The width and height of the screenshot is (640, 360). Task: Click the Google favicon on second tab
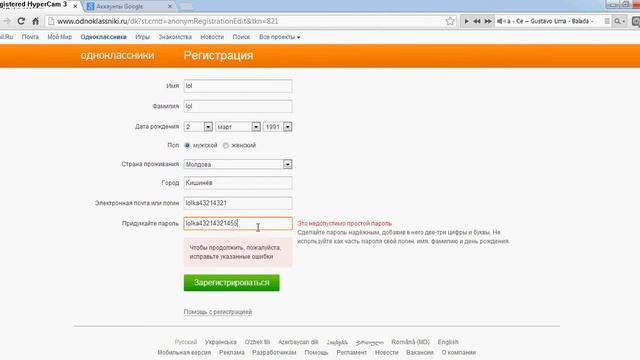(x=91, y=6)
